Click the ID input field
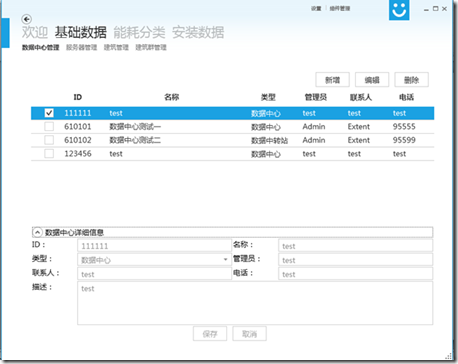 click(x=154, y=246)
